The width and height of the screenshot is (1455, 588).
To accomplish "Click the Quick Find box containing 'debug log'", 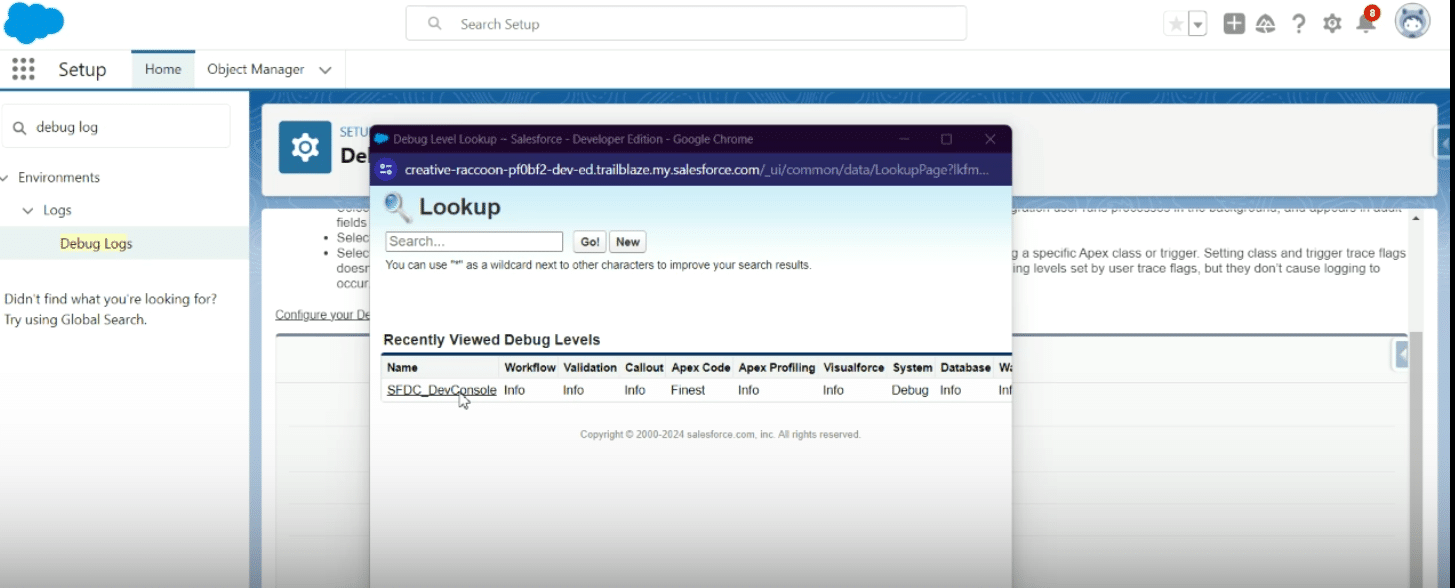I will [x=116, y=127].
